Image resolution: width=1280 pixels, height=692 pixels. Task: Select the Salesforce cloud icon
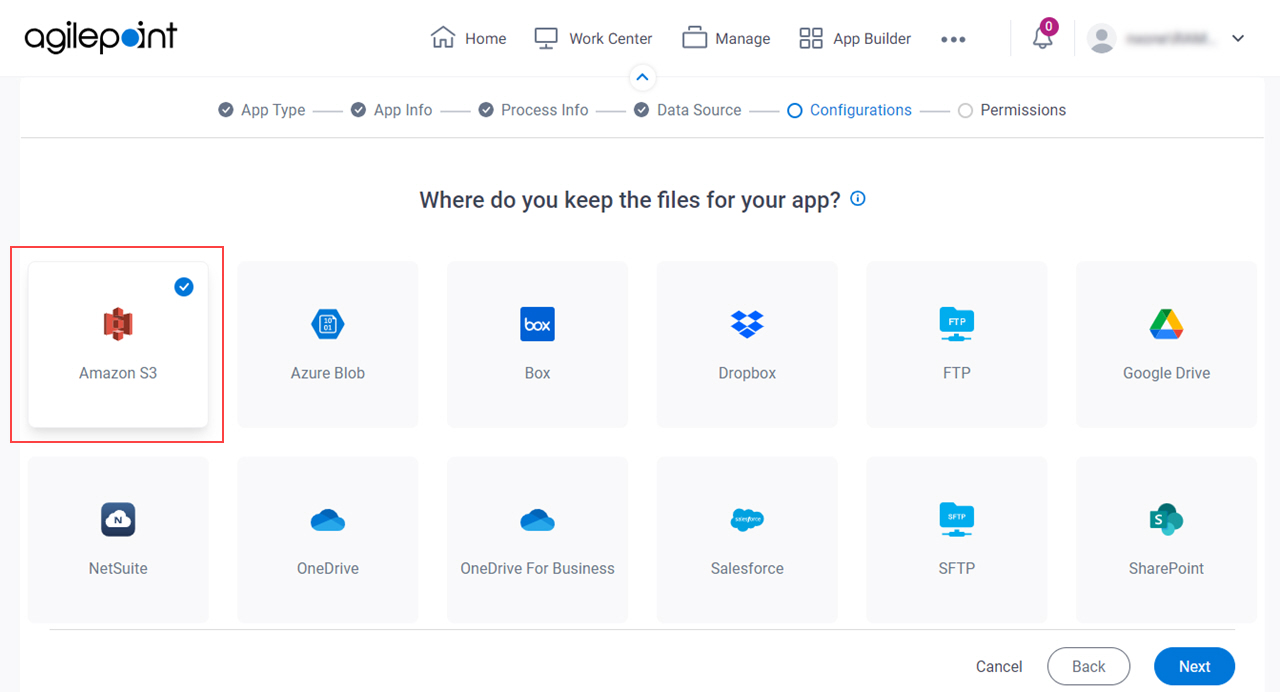coord(747,519)
